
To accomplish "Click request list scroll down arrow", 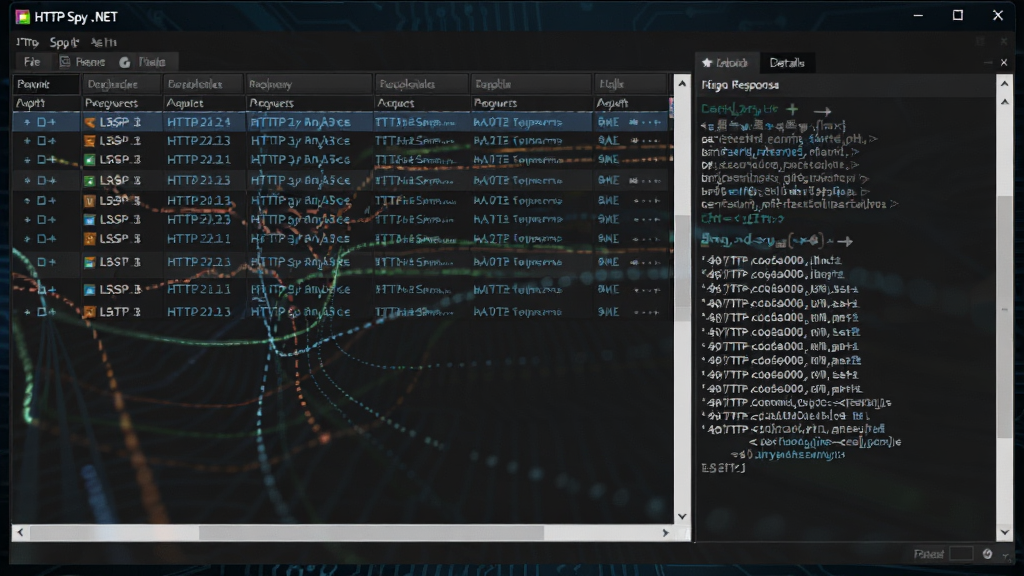I will tap(682, 516).
